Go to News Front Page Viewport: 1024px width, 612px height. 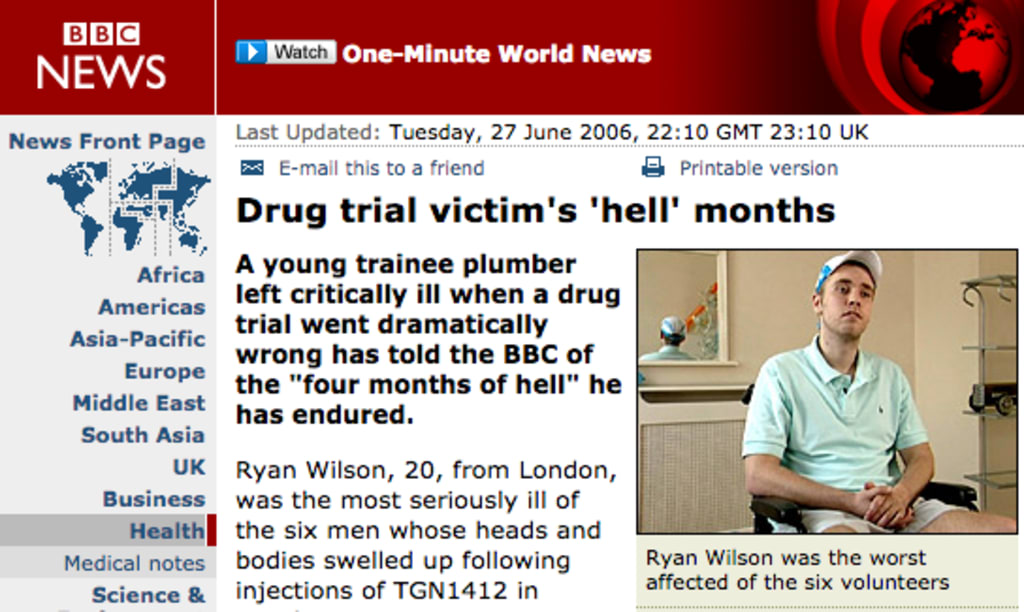point(107,141)
